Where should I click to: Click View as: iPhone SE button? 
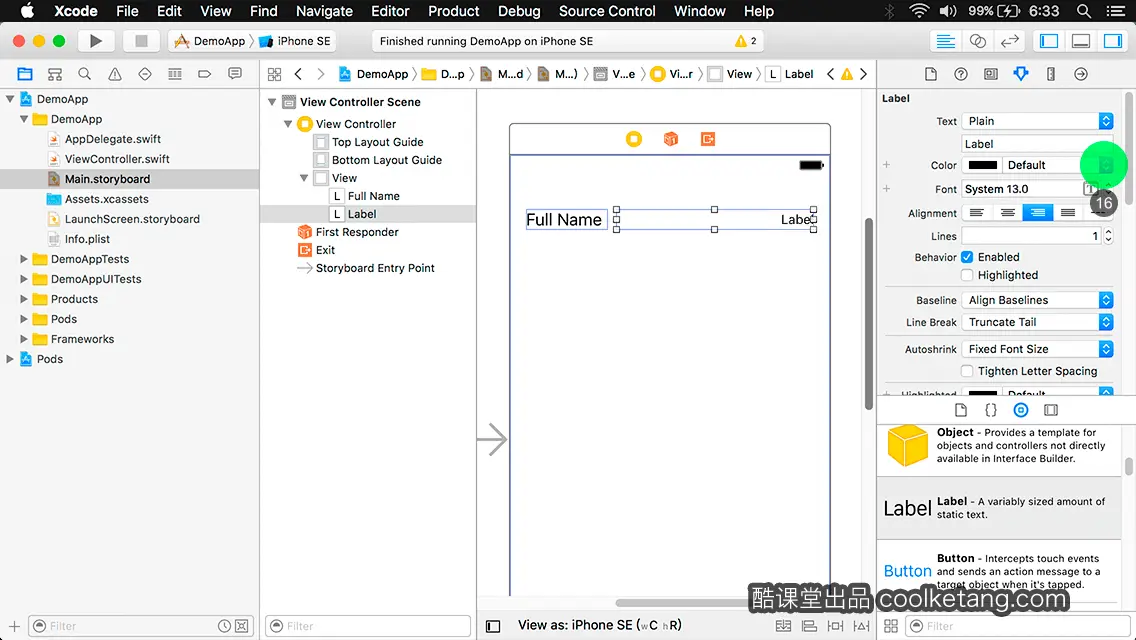pyautogui.click(x=599, y=626)
